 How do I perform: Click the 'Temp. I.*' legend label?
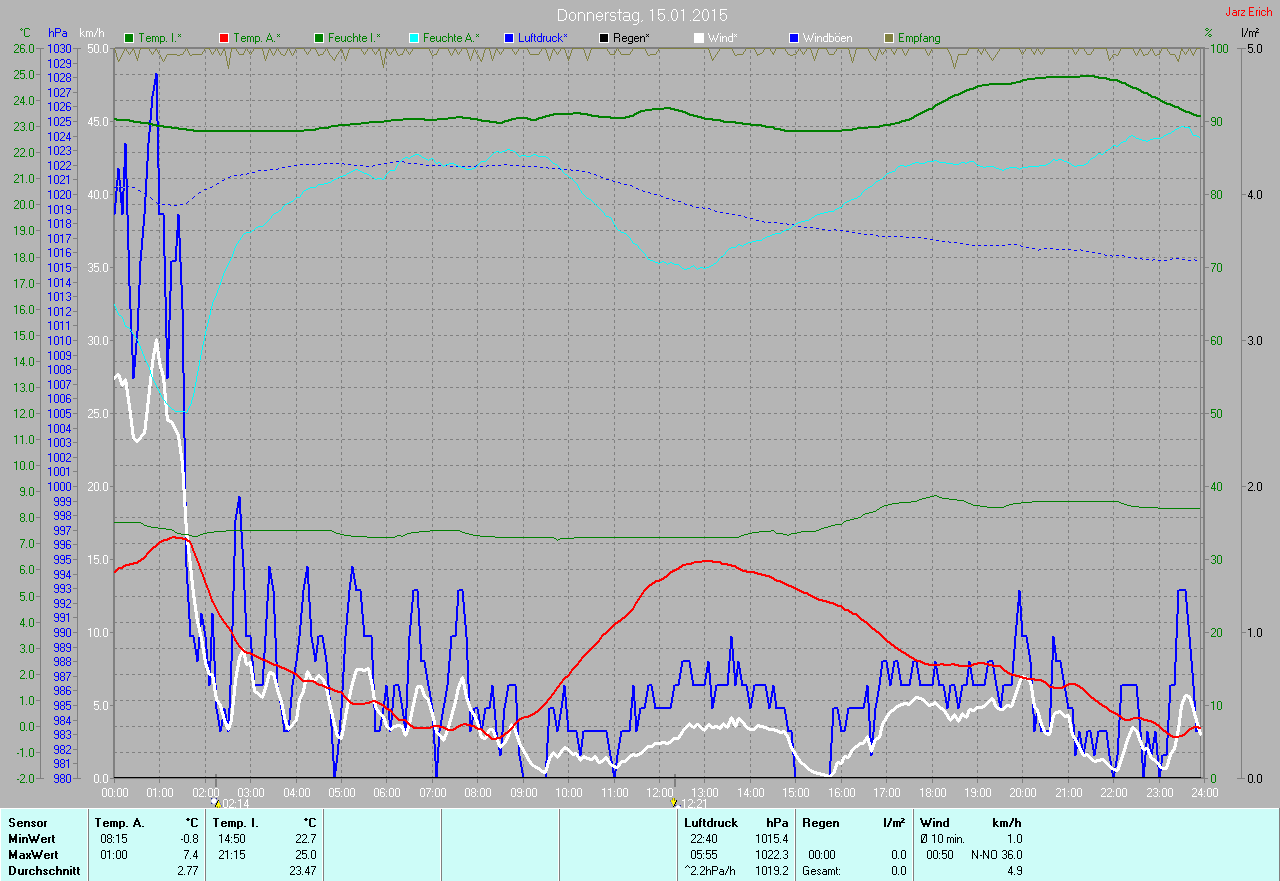[160, 38]
